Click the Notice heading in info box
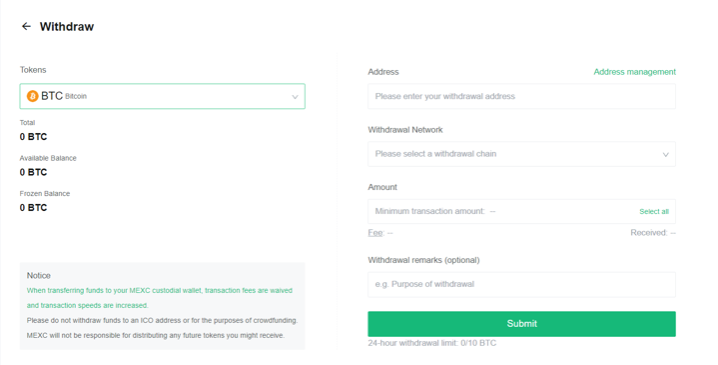Viewport: 718px width, 365px height. tap(38, 275)
